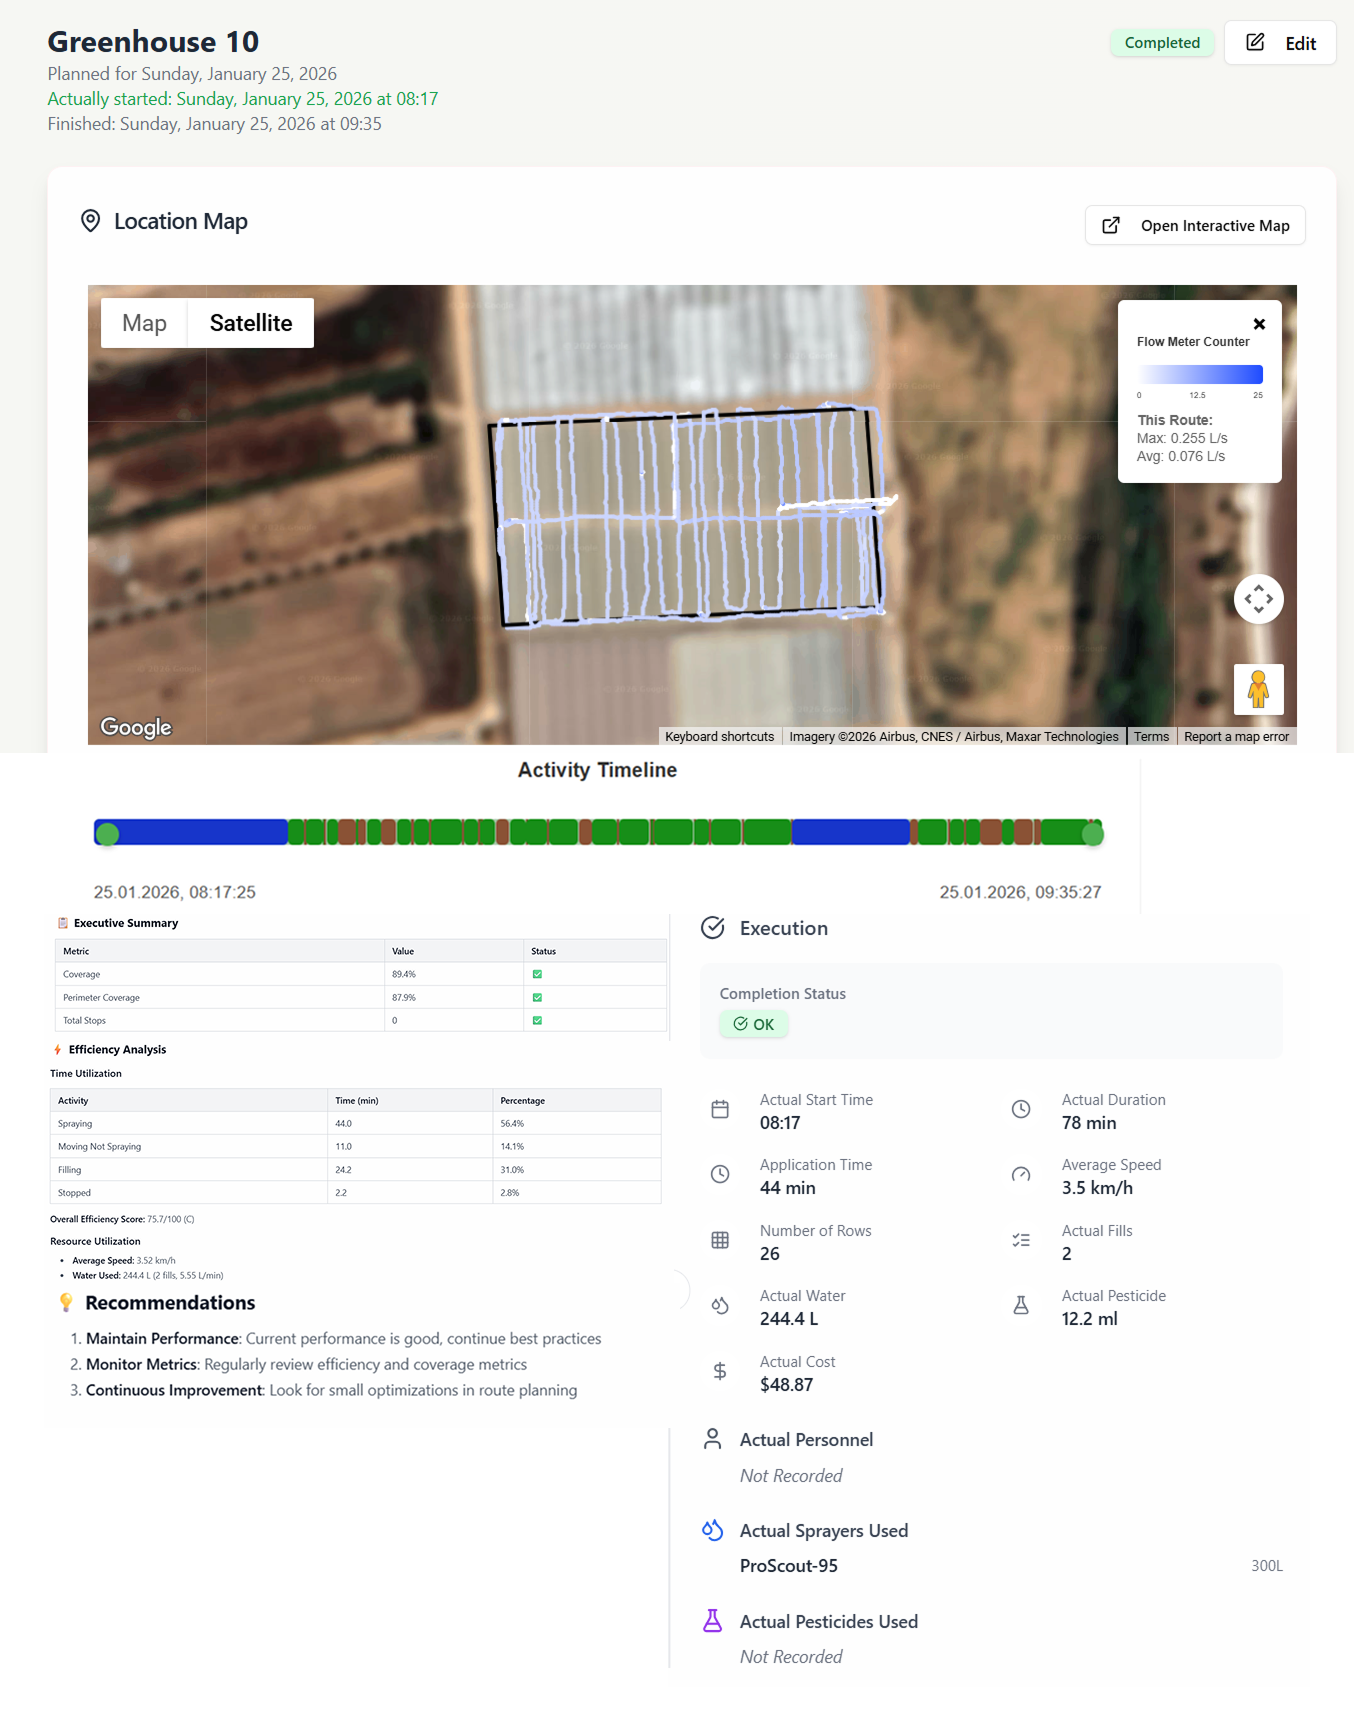Click the timeline start marker dot
Viewport: 1354px width, 1718px height.
coord(108,834)
